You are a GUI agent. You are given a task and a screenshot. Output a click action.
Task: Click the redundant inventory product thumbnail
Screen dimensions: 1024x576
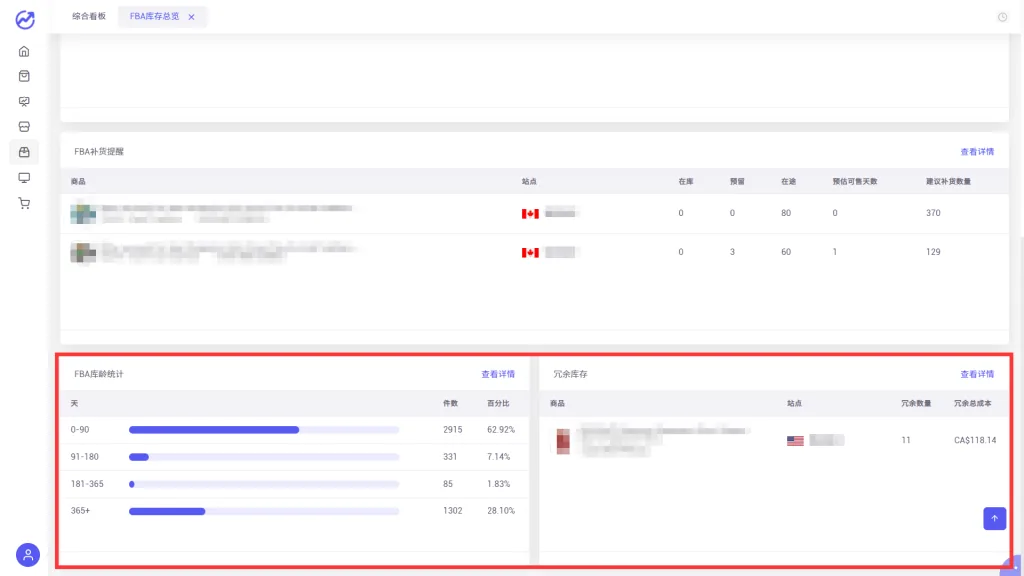click(563, 441)
